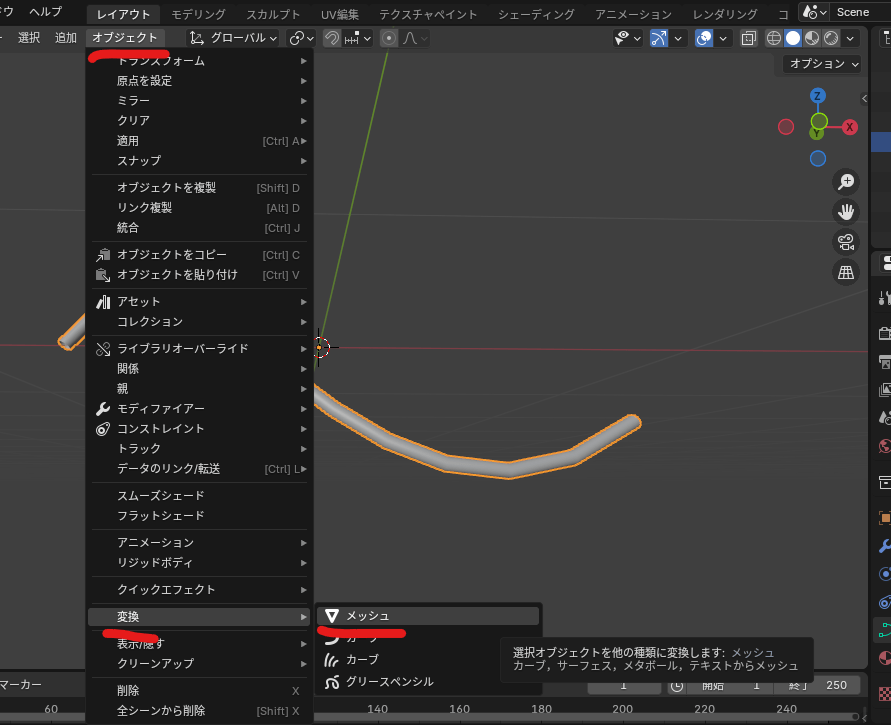
Task: Expand the viewport shading options arrow
Action: tap(851, 38)
